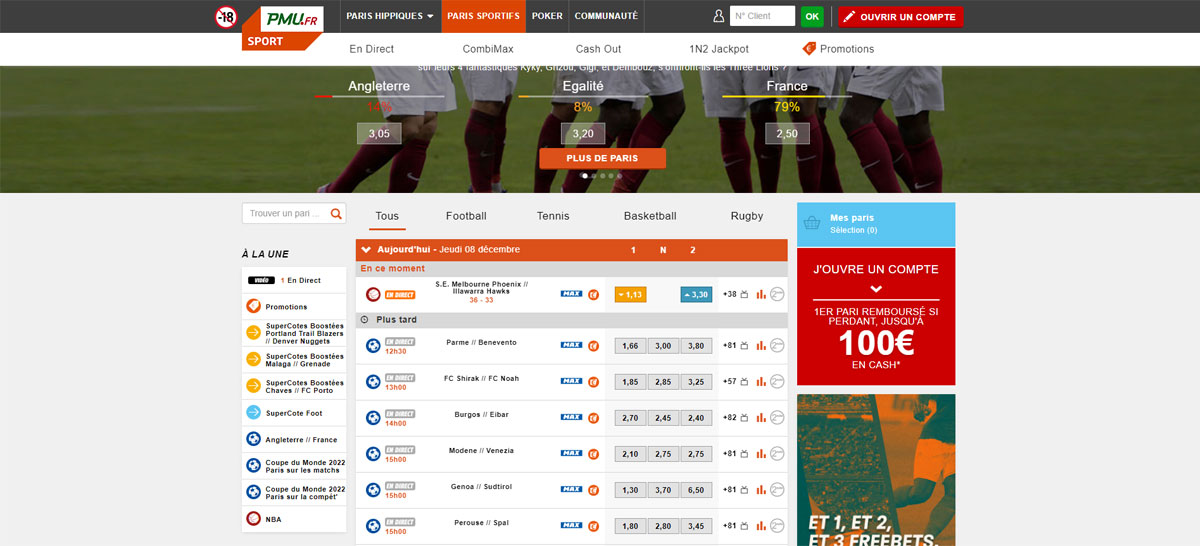Click the Cash Out icon for Parme // Benevento
1200x546 pixels.
593,345
